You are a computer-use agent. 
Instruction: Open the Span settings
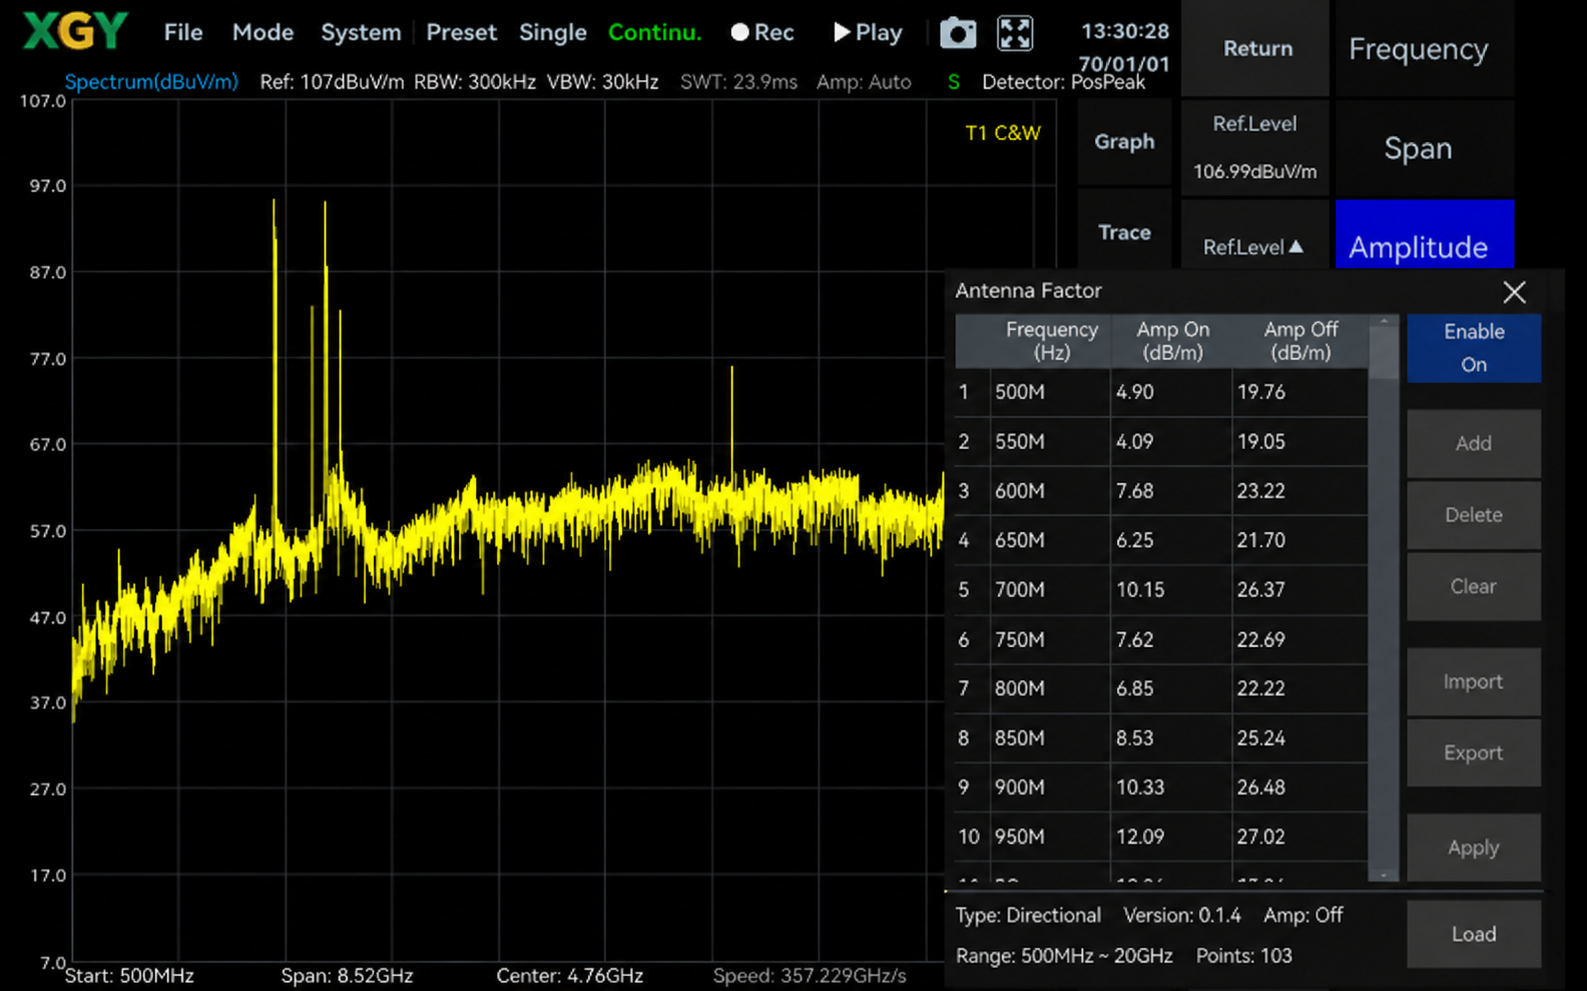point(1423,148)
